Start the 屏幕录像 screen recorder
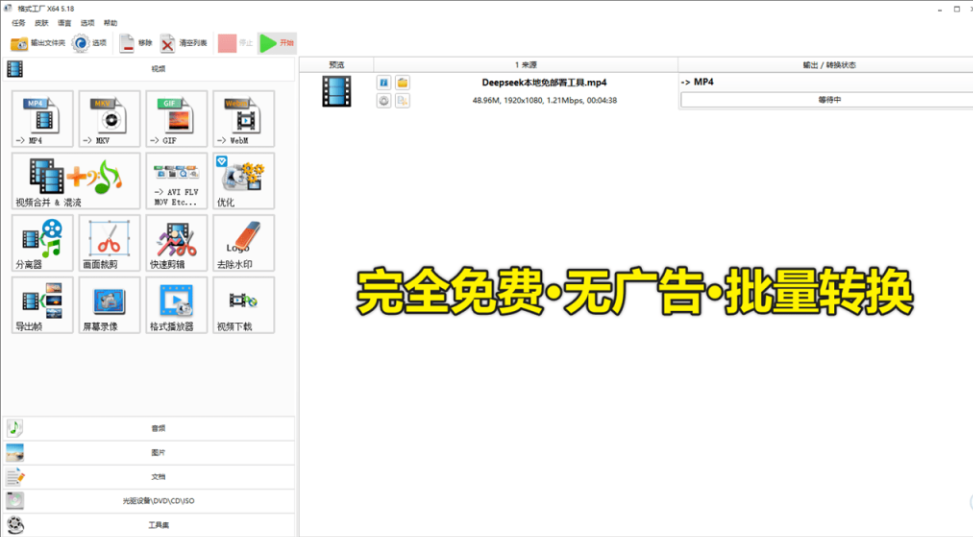 [x=109, y=305]
